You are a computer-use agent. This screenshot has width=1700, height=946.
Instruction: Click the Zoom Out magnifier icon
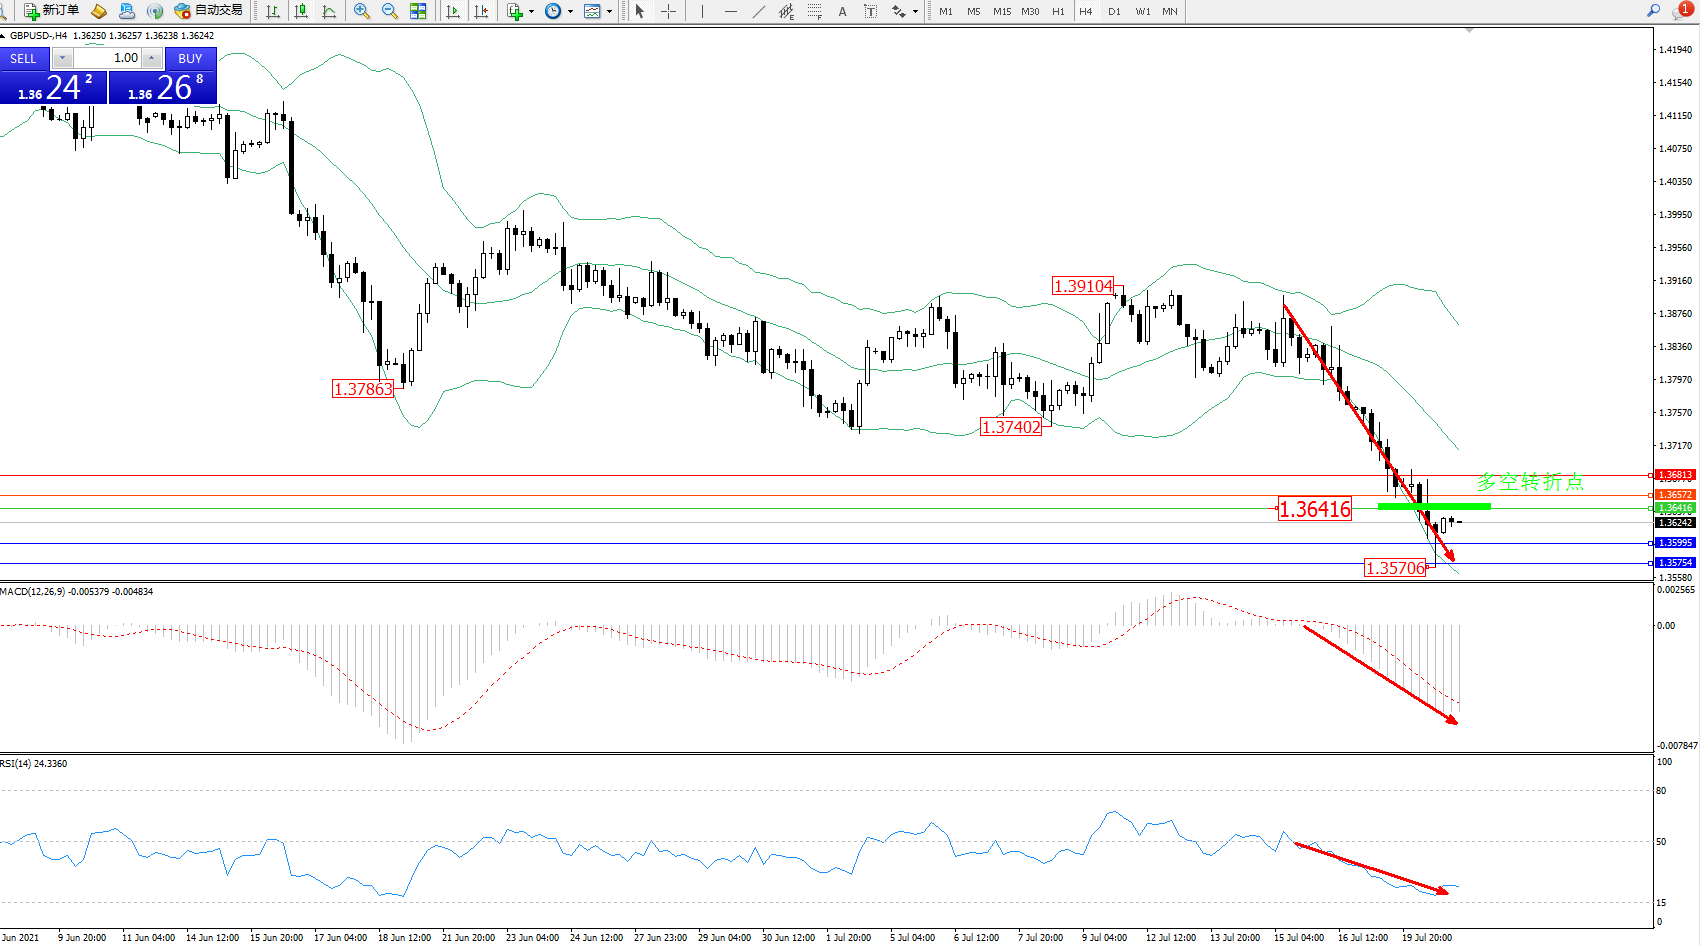pos(389,11)
